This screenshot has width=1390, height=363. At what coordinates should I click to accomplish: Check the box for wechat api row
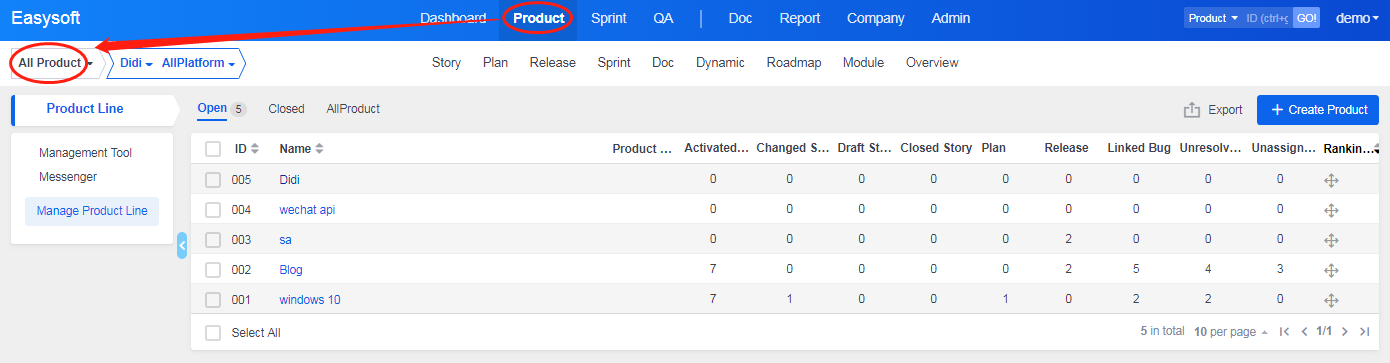tap(213, 210)
